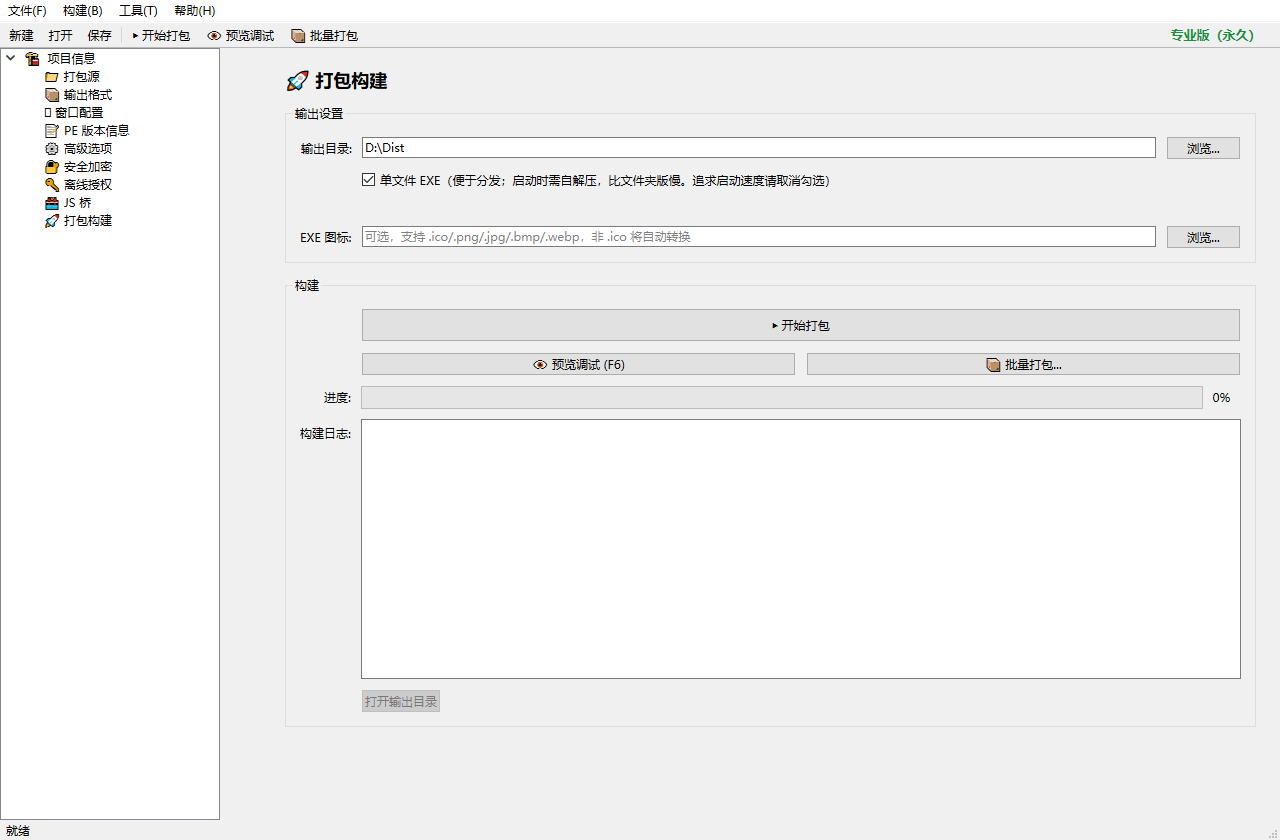Select the 离线授权 key icon
Image resolution: width=1280 pixels, height=840 pixels.
(52, 185)
